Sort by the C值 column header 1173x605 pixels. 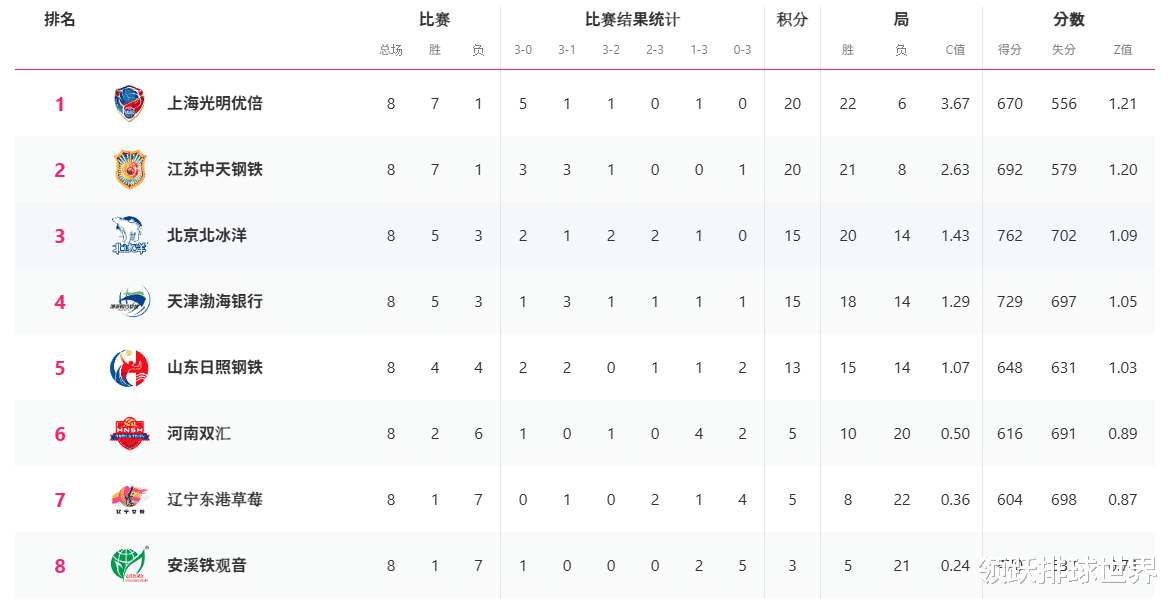pos(955,50)
